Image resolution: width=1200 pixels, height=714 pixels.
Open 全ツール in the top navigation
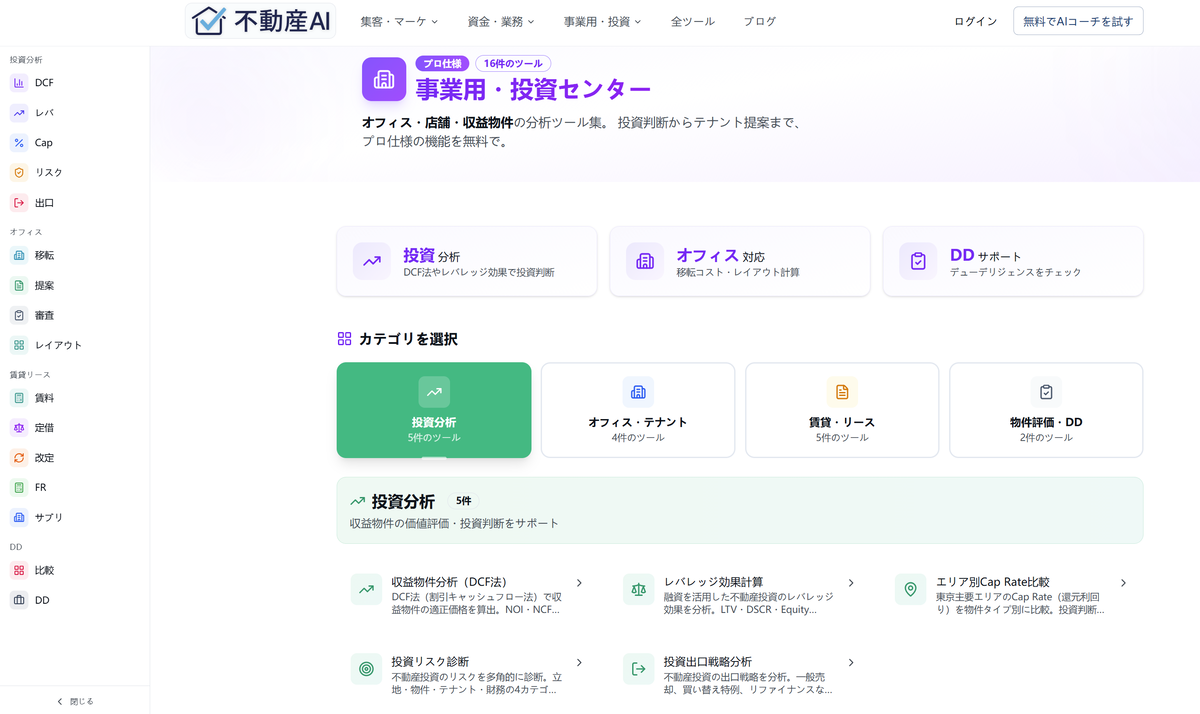[693, 21]
